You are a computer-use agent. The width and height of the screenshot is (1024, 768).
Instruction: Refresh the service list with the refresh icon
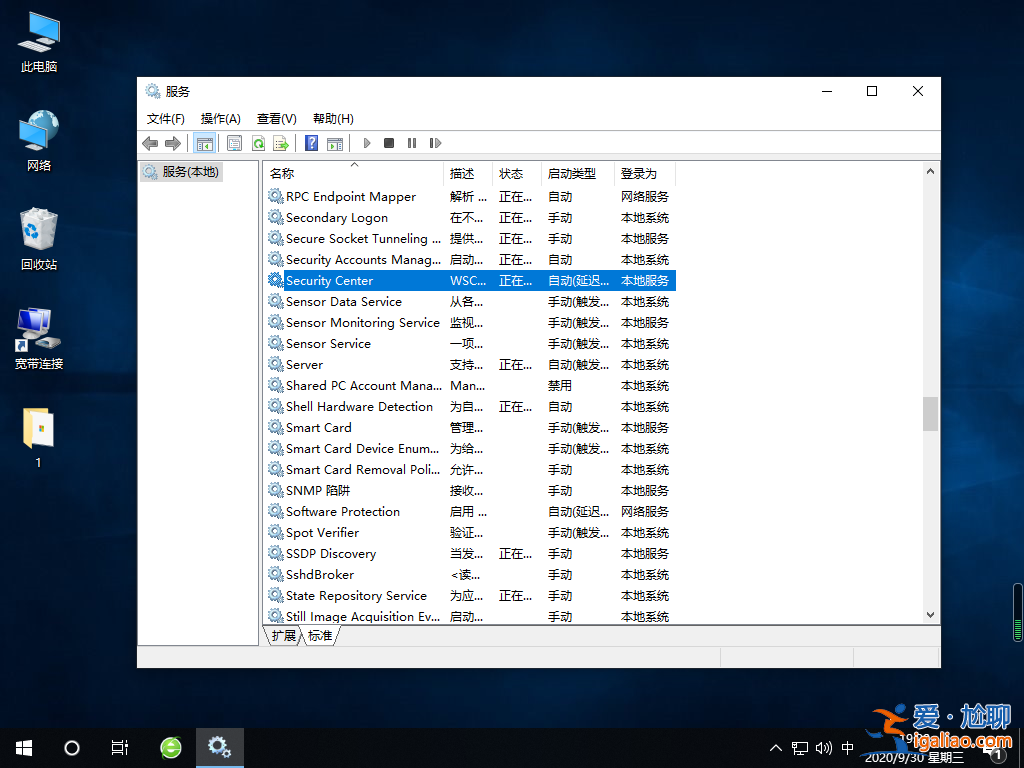coord(258,143)
